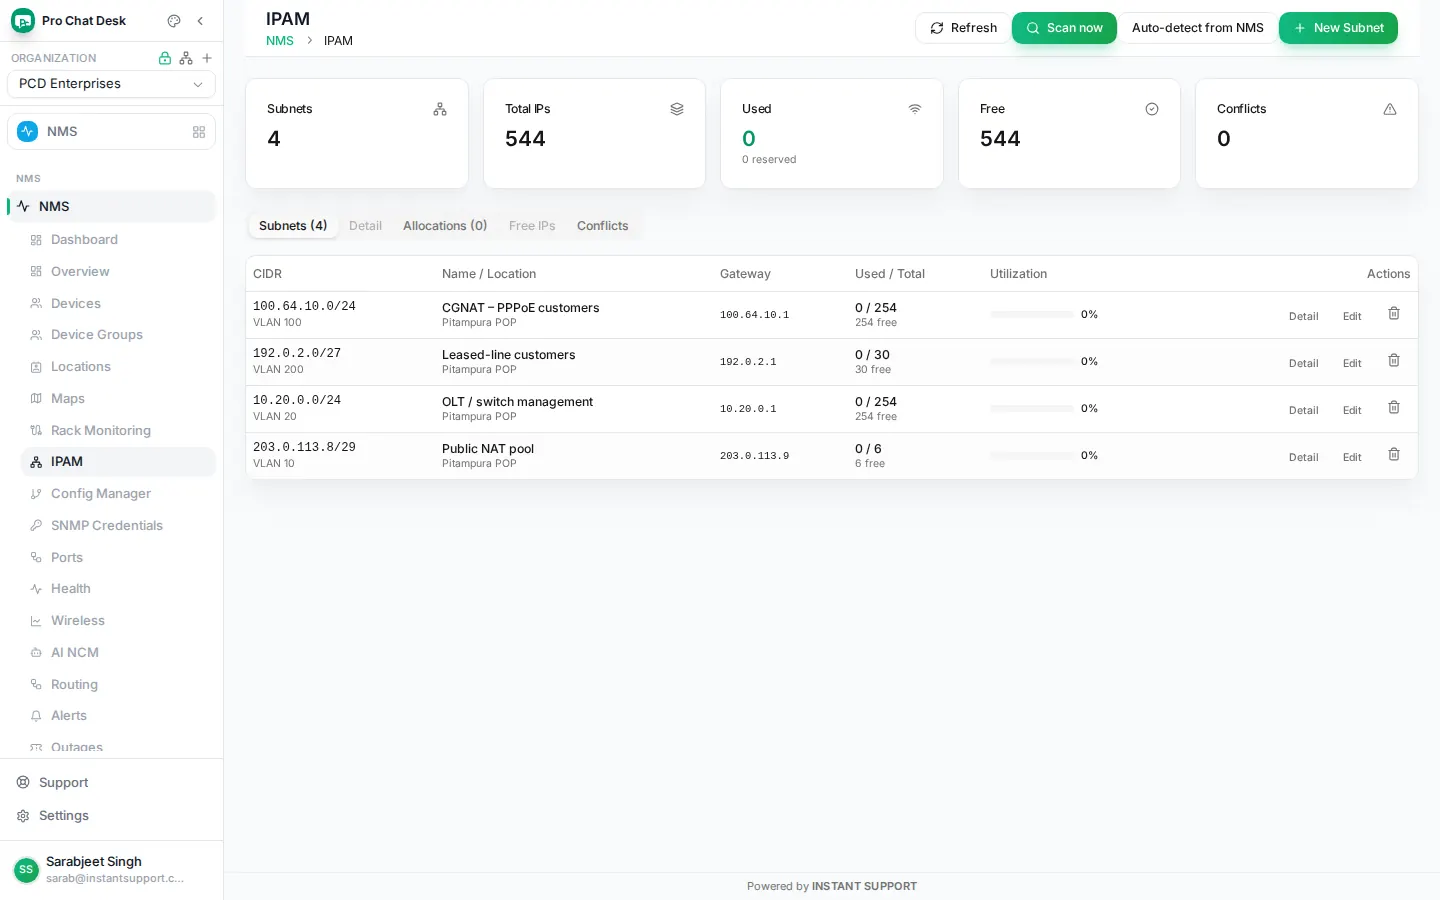The image size is (1440, 900).
Task: Follow the NMS breadcrumb link
Action: coord(280,41)
